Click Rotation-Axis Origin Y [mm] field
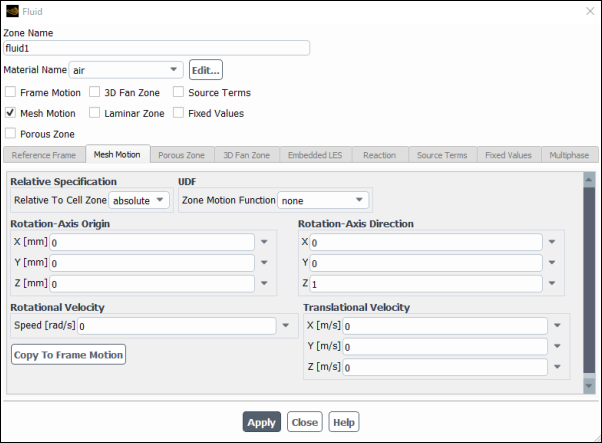Image resolution: width=602 pixels, height=443 pixels. click(x=152, y=263)
